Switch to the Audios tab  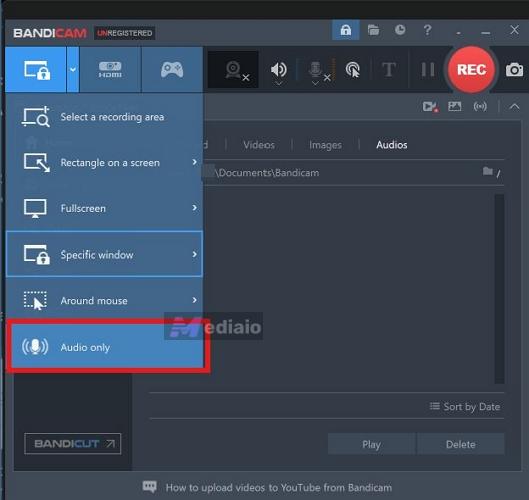click(392, 145)
